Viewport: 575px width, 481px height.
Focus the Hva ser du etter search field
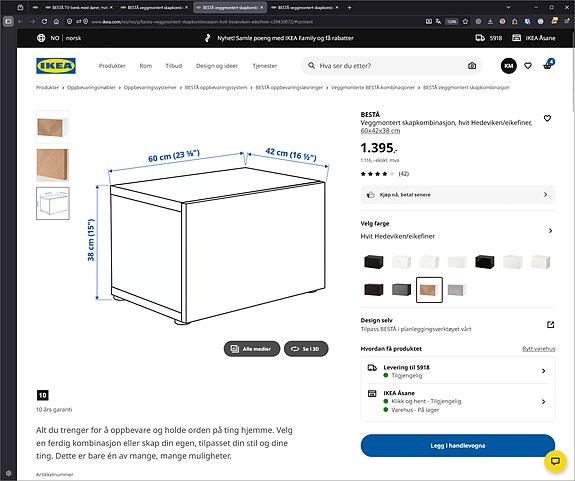[391, 66]
